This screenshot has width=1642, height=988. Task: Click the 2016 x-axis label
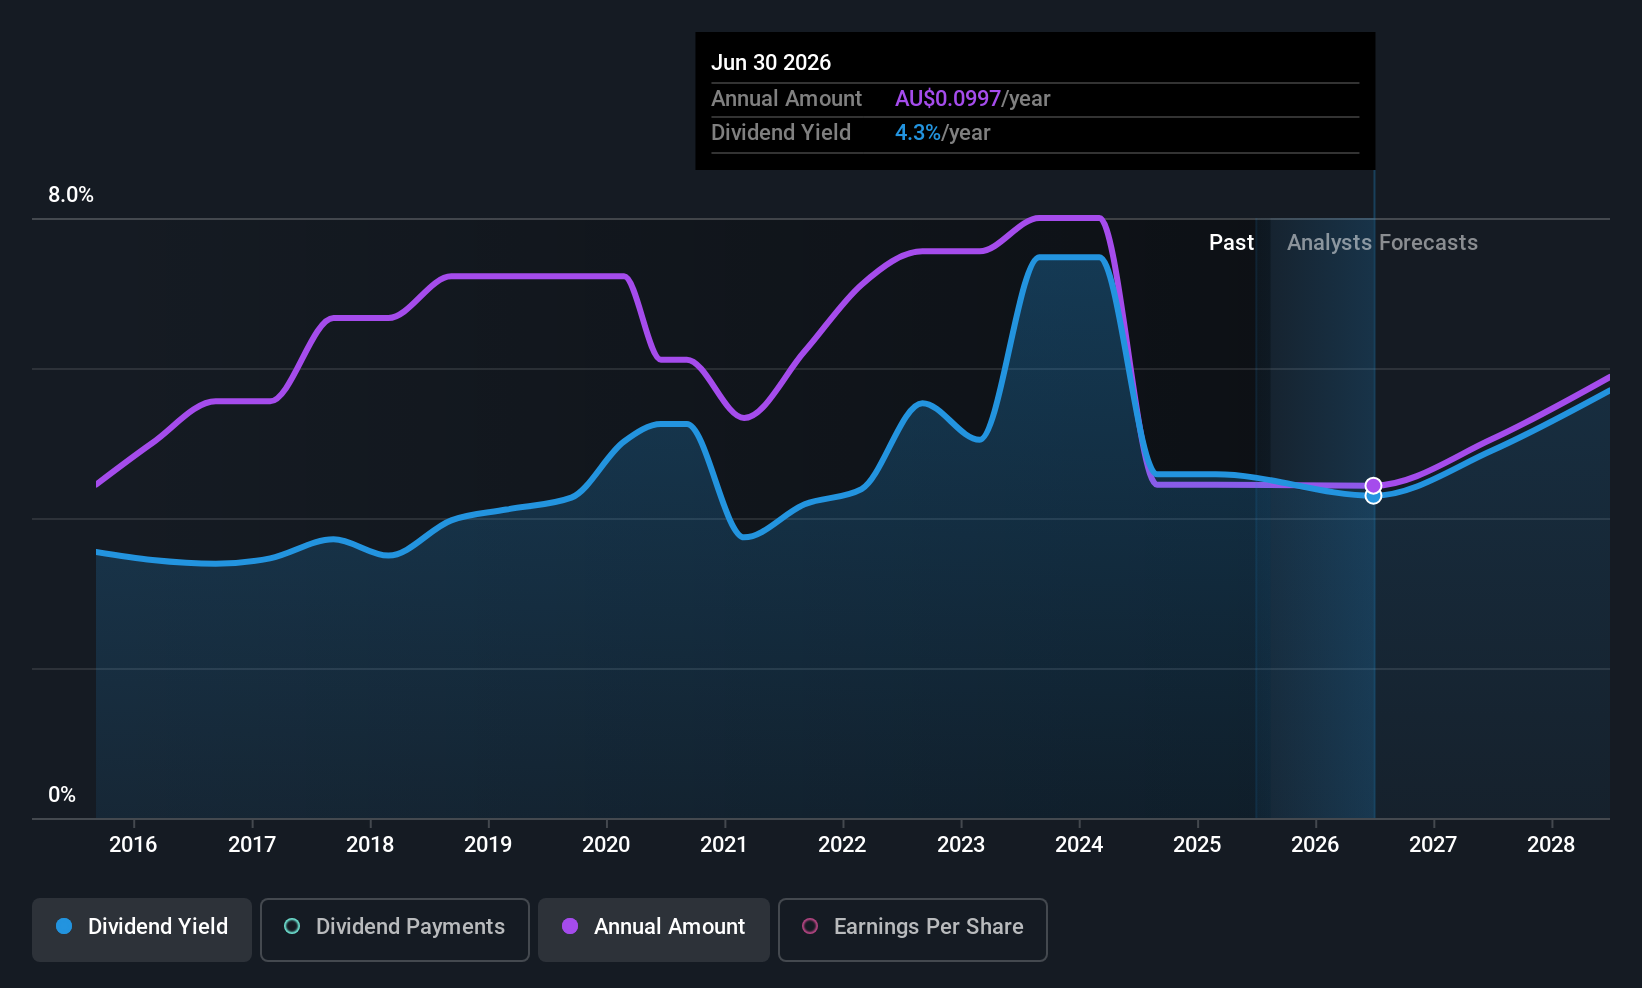pyautogui.click(x=133, y=845)
